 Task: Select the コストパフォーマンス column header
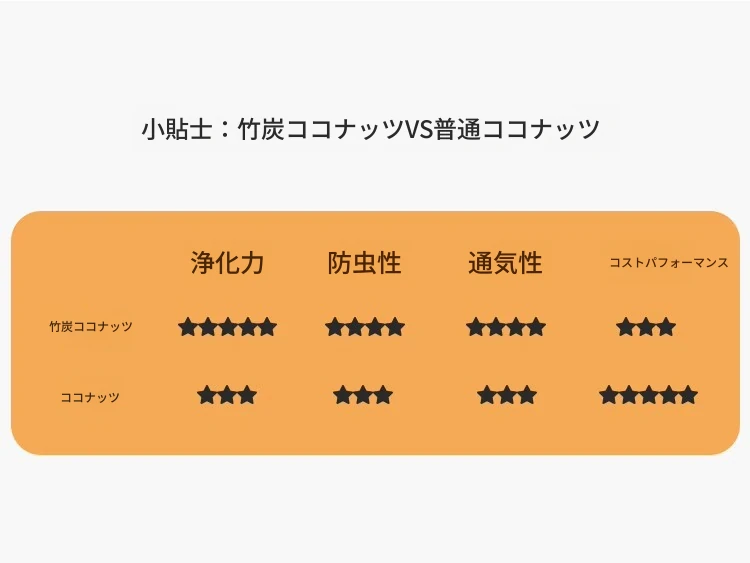click(669, 263)
